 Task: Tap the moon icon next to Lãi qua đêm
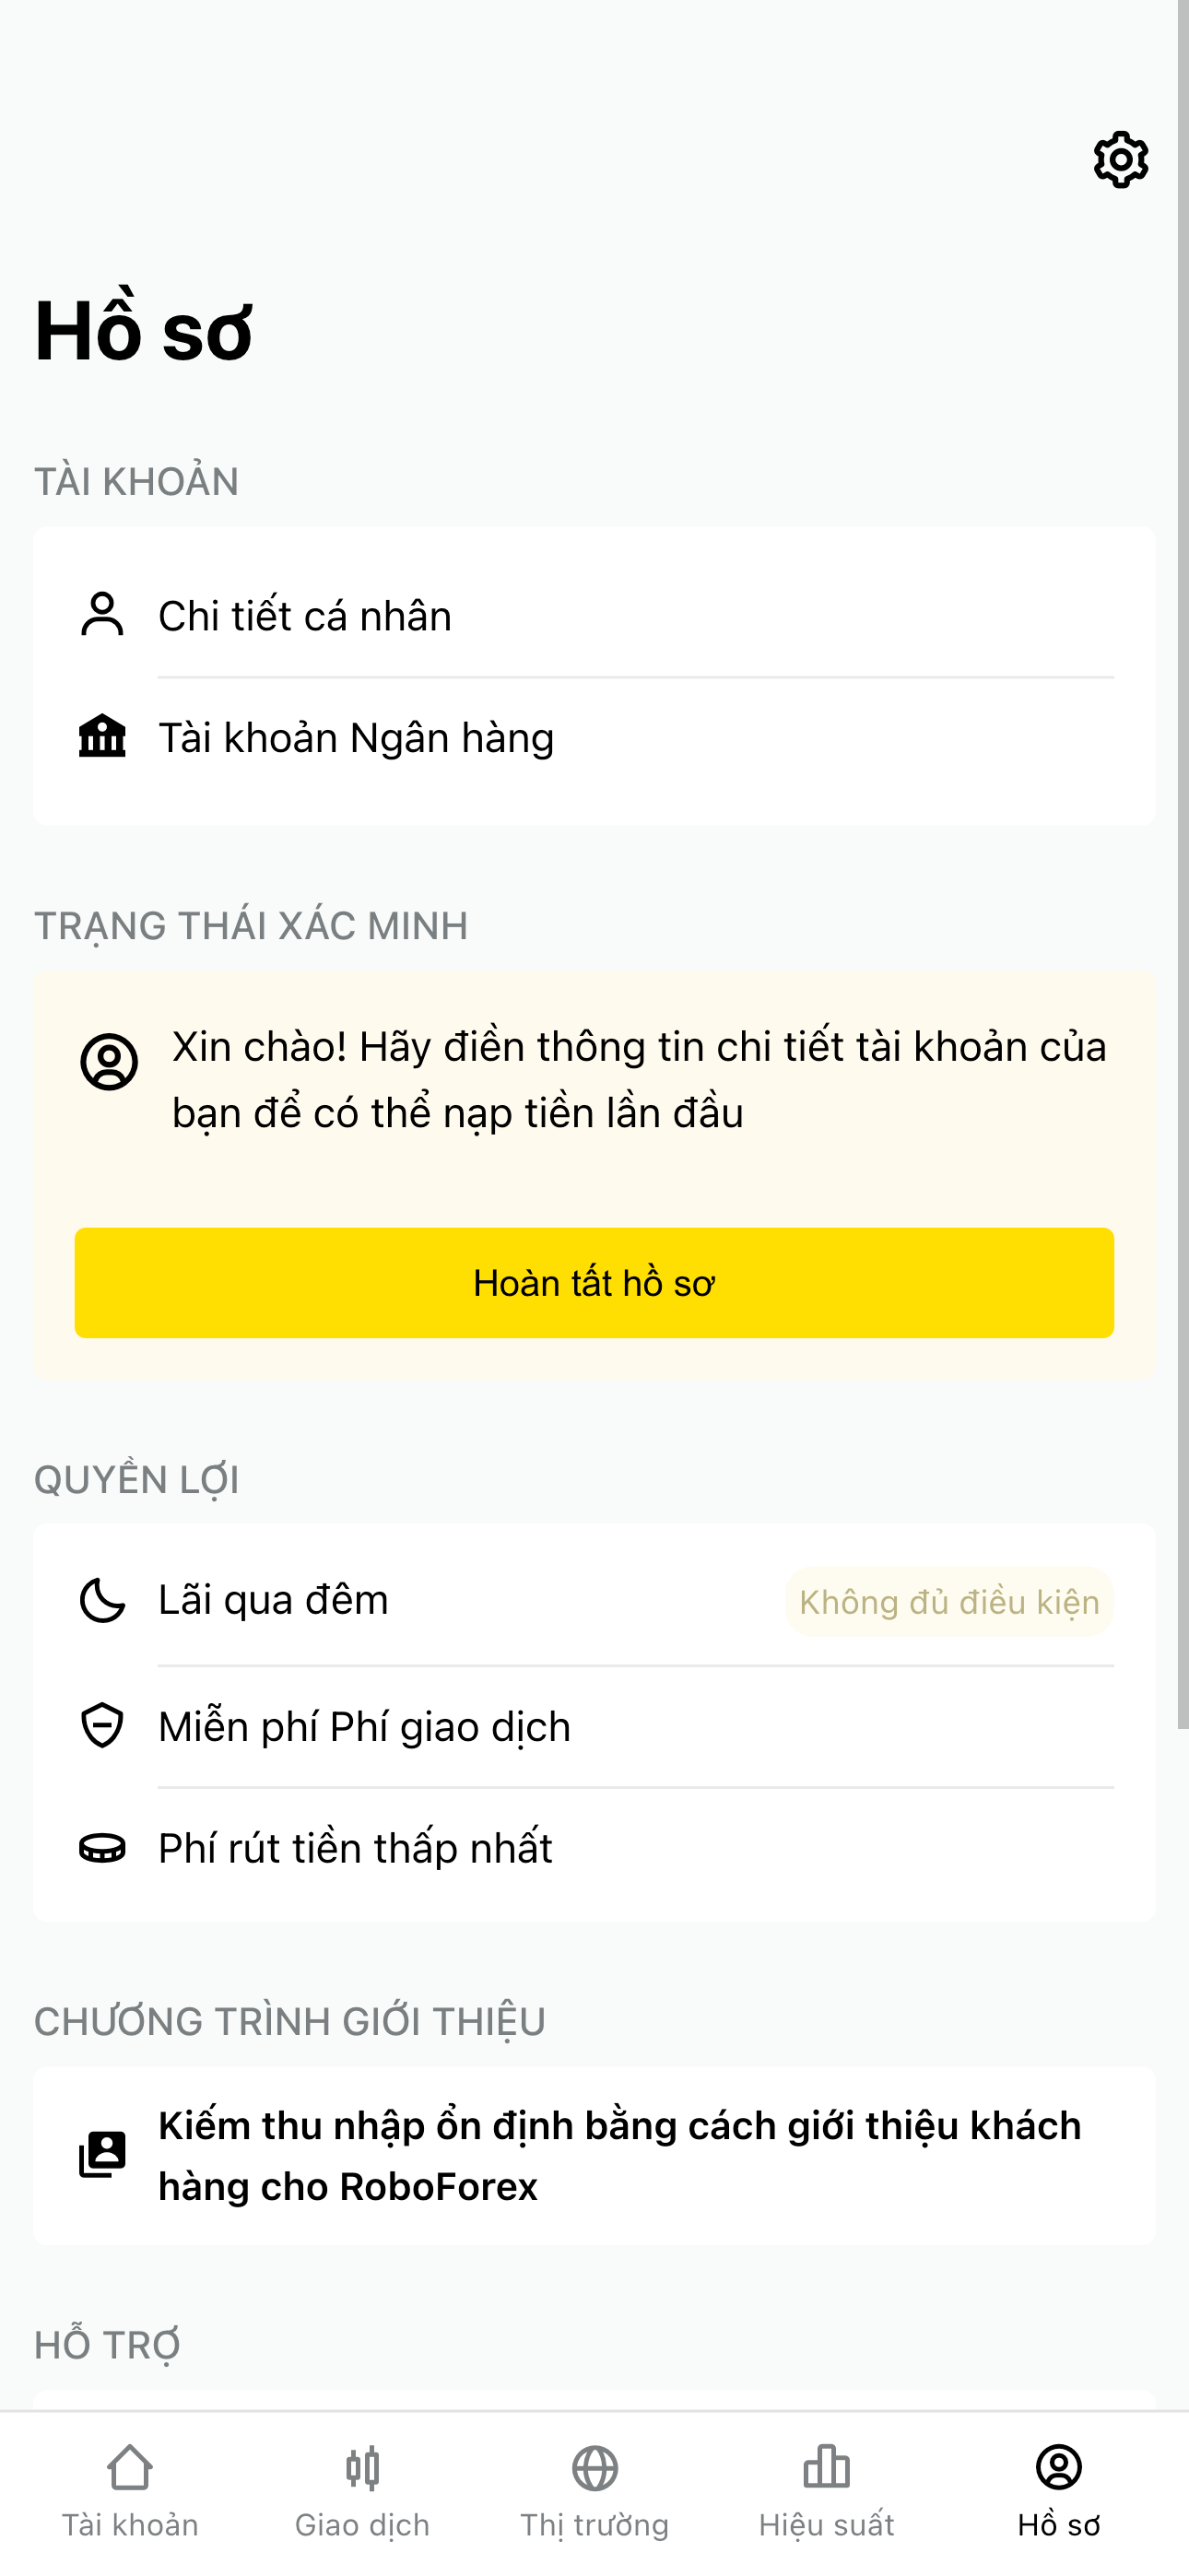102,1600
